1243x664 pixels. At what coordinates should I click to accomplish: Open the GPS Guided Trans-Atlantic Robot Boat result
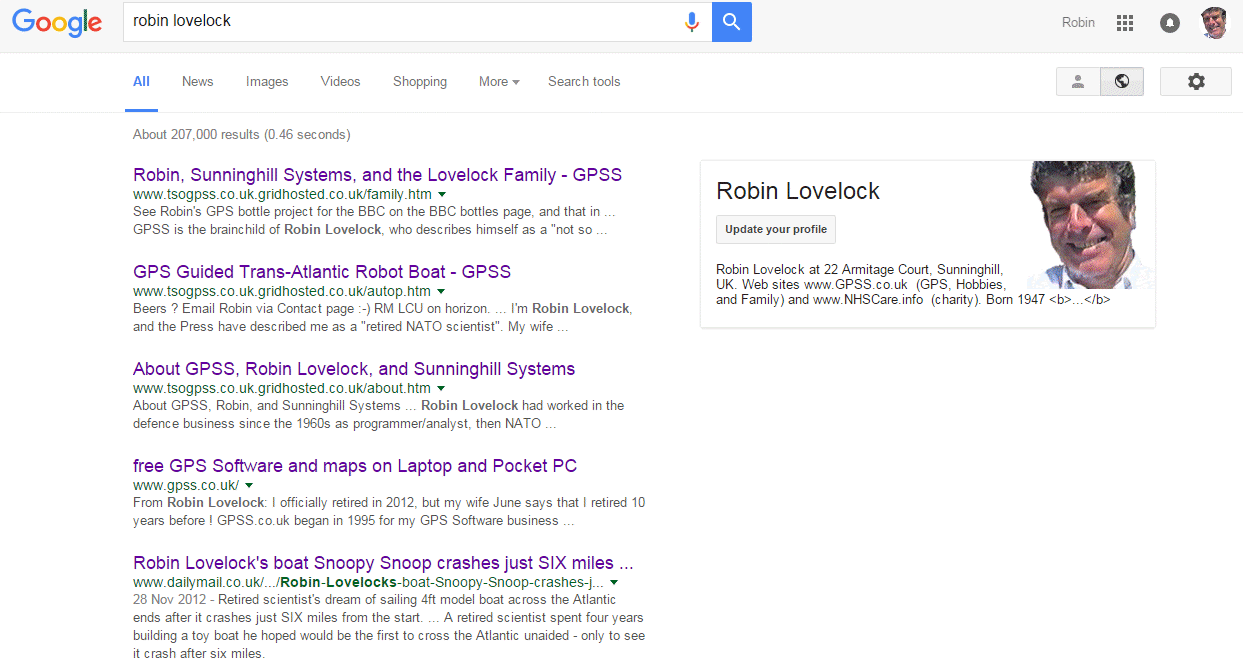(x=321, y=271)
